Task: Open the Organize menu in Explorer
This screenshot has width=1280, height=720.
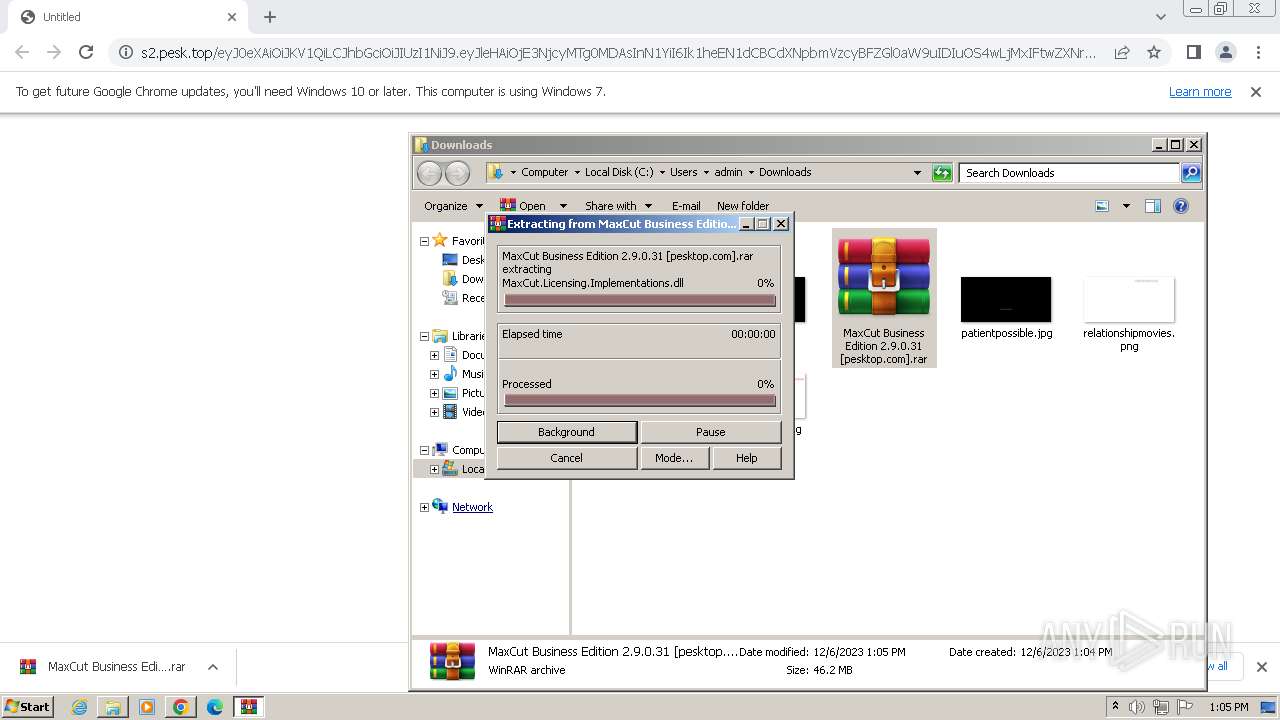Action: pos(453,206)
